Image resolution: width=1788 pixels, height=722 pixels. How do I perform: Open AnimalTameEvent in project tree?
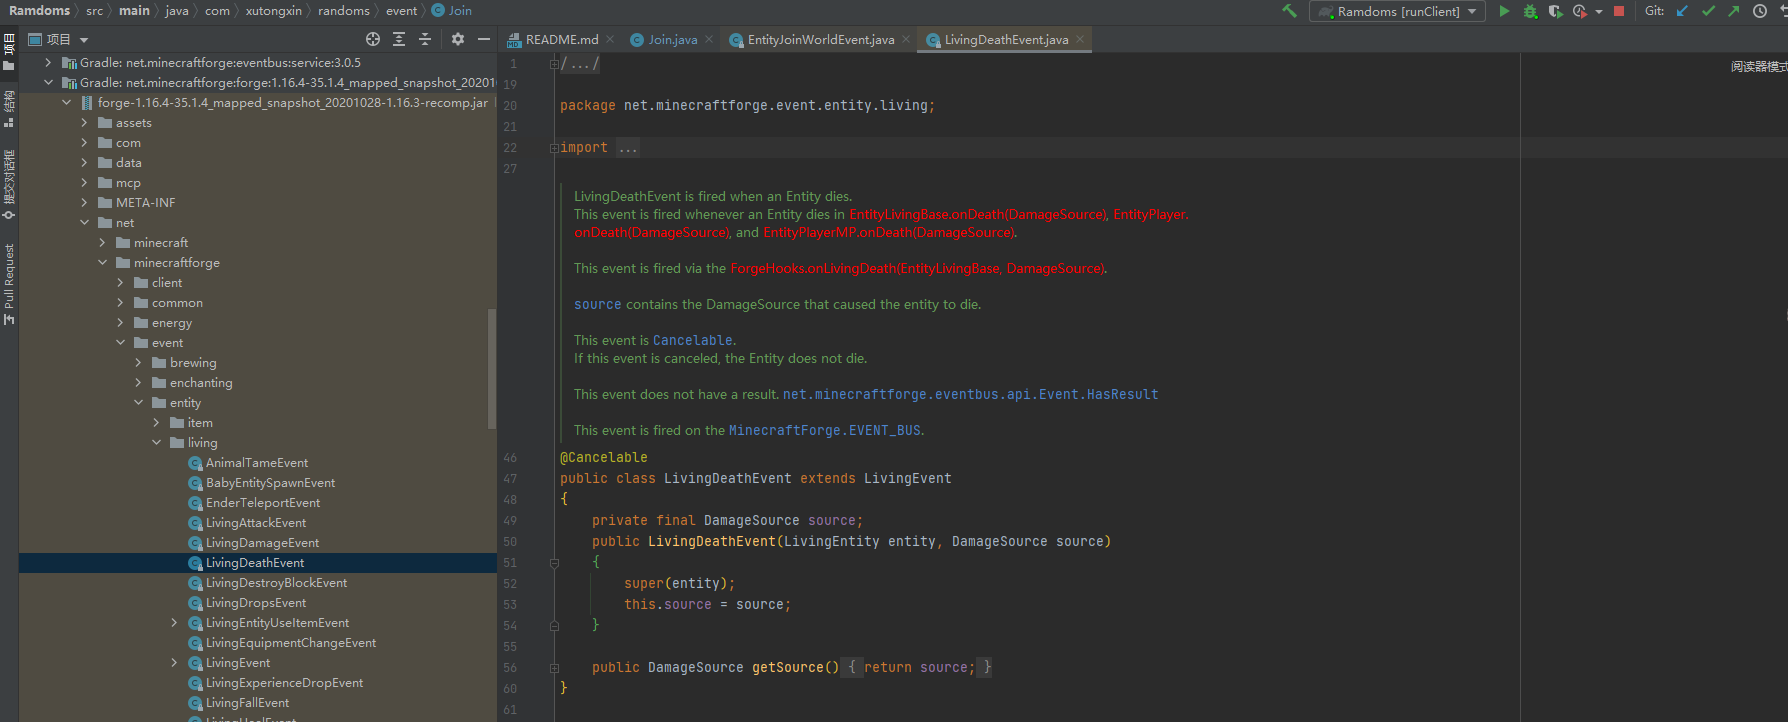pos(257,463)
